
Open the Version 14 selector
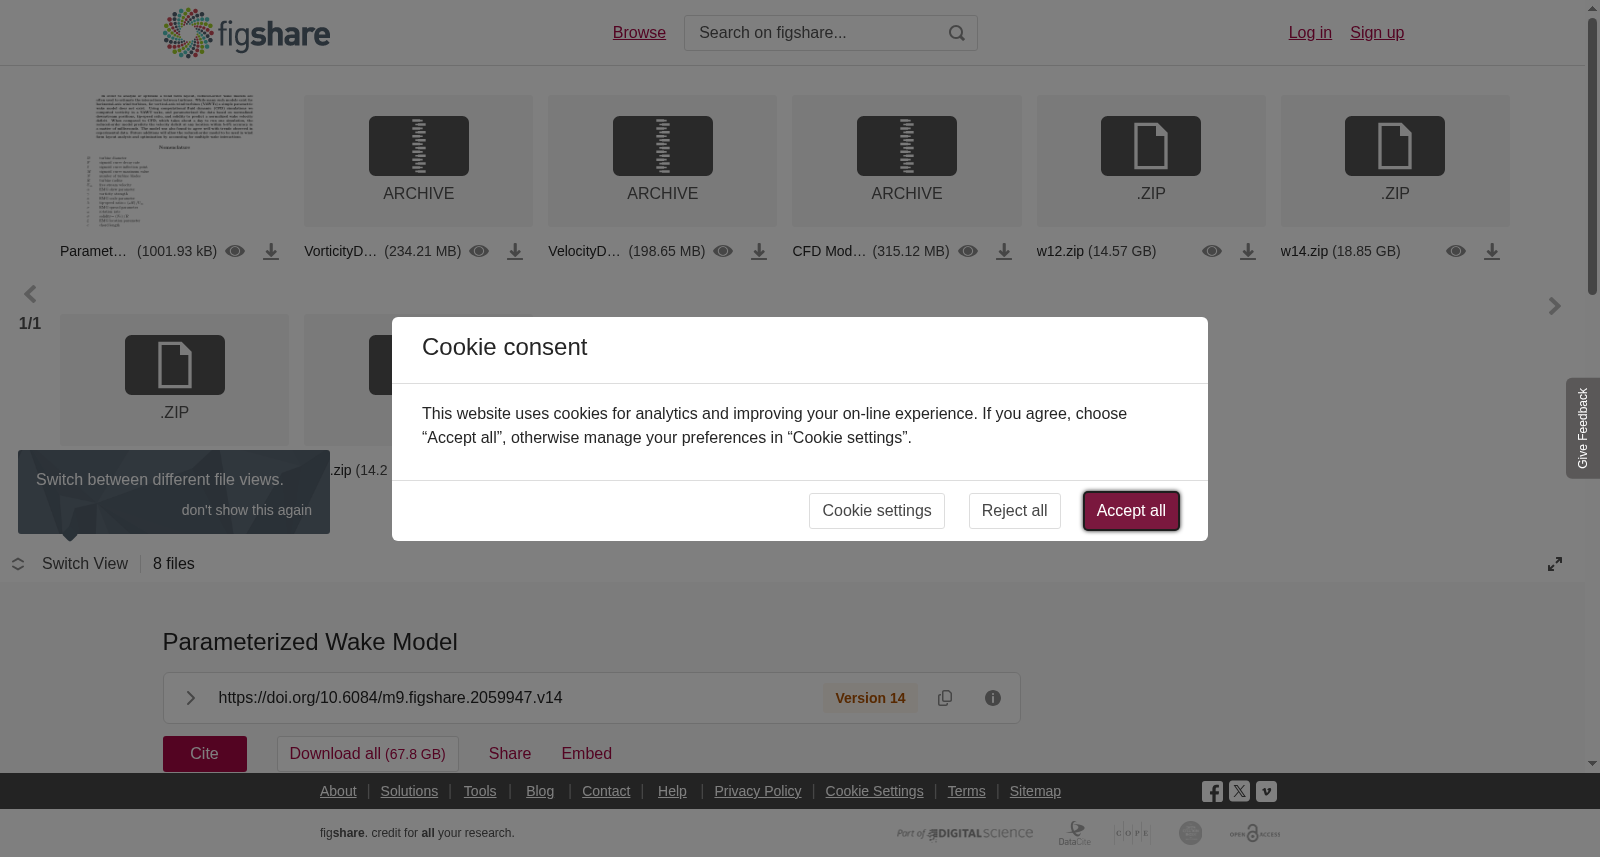click(870, 698)
